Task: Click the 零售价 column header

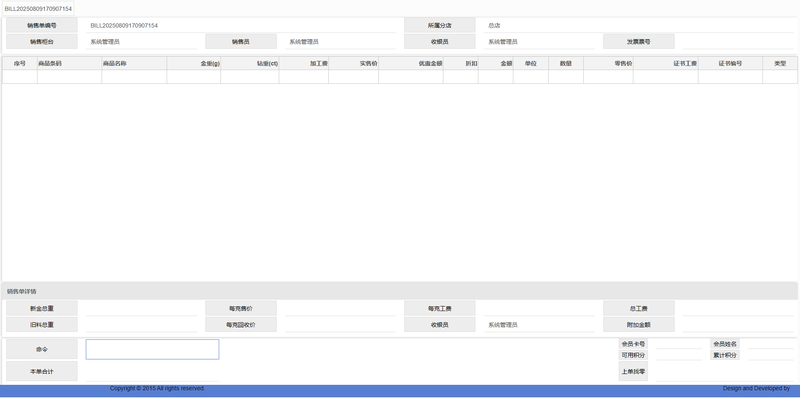Action: (608, 63)
